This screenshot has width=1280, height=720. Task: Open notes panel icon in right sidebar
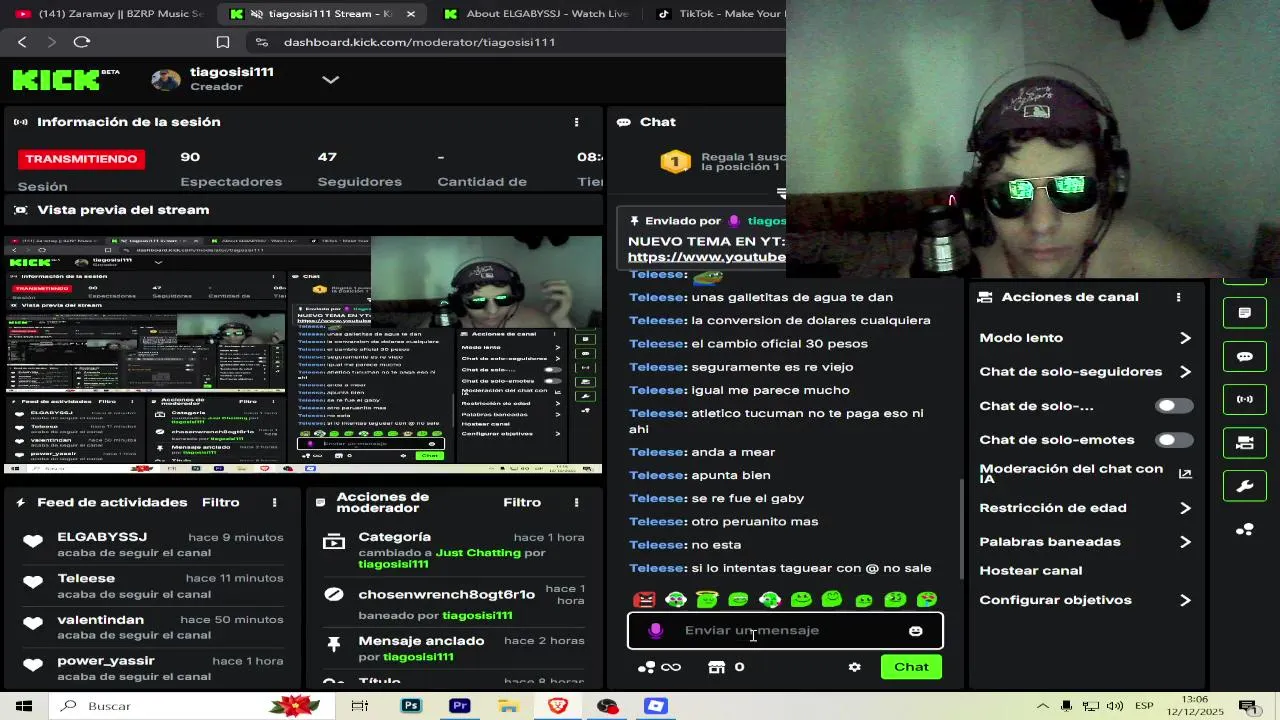click(1245, 313)
